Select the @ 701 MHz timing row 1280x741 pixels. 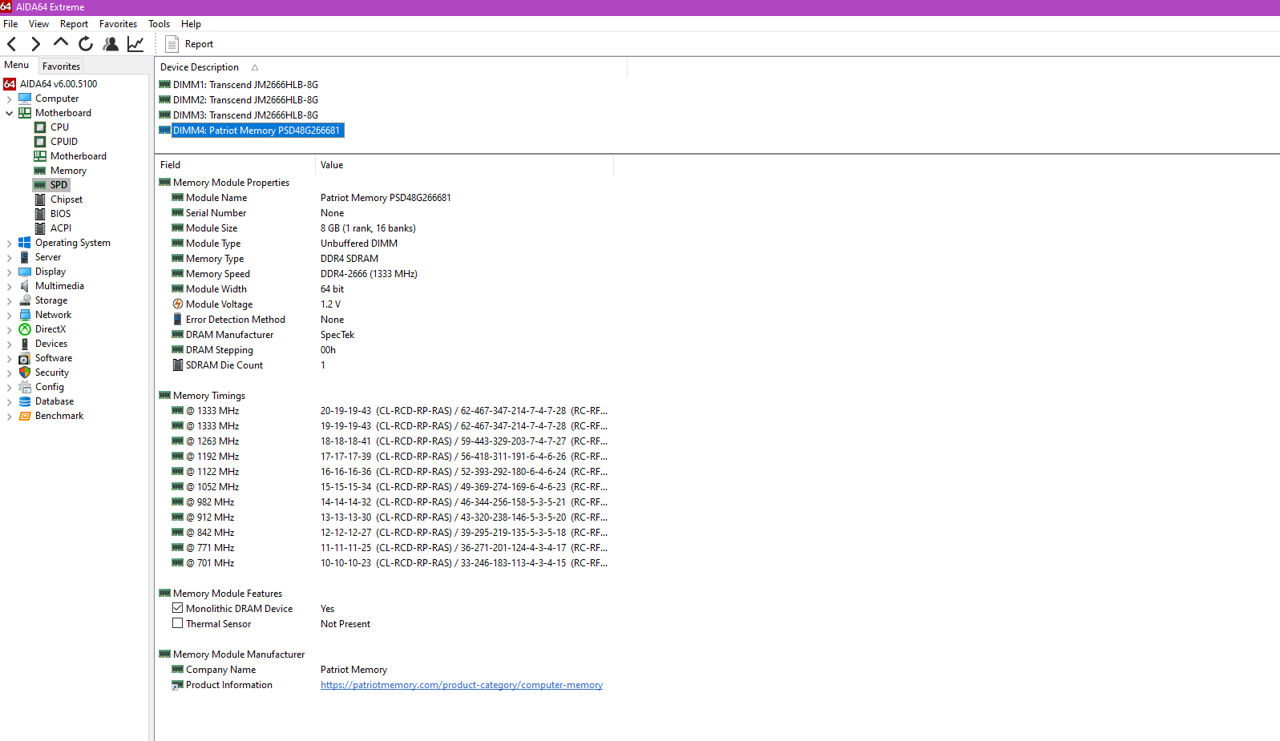385,563
